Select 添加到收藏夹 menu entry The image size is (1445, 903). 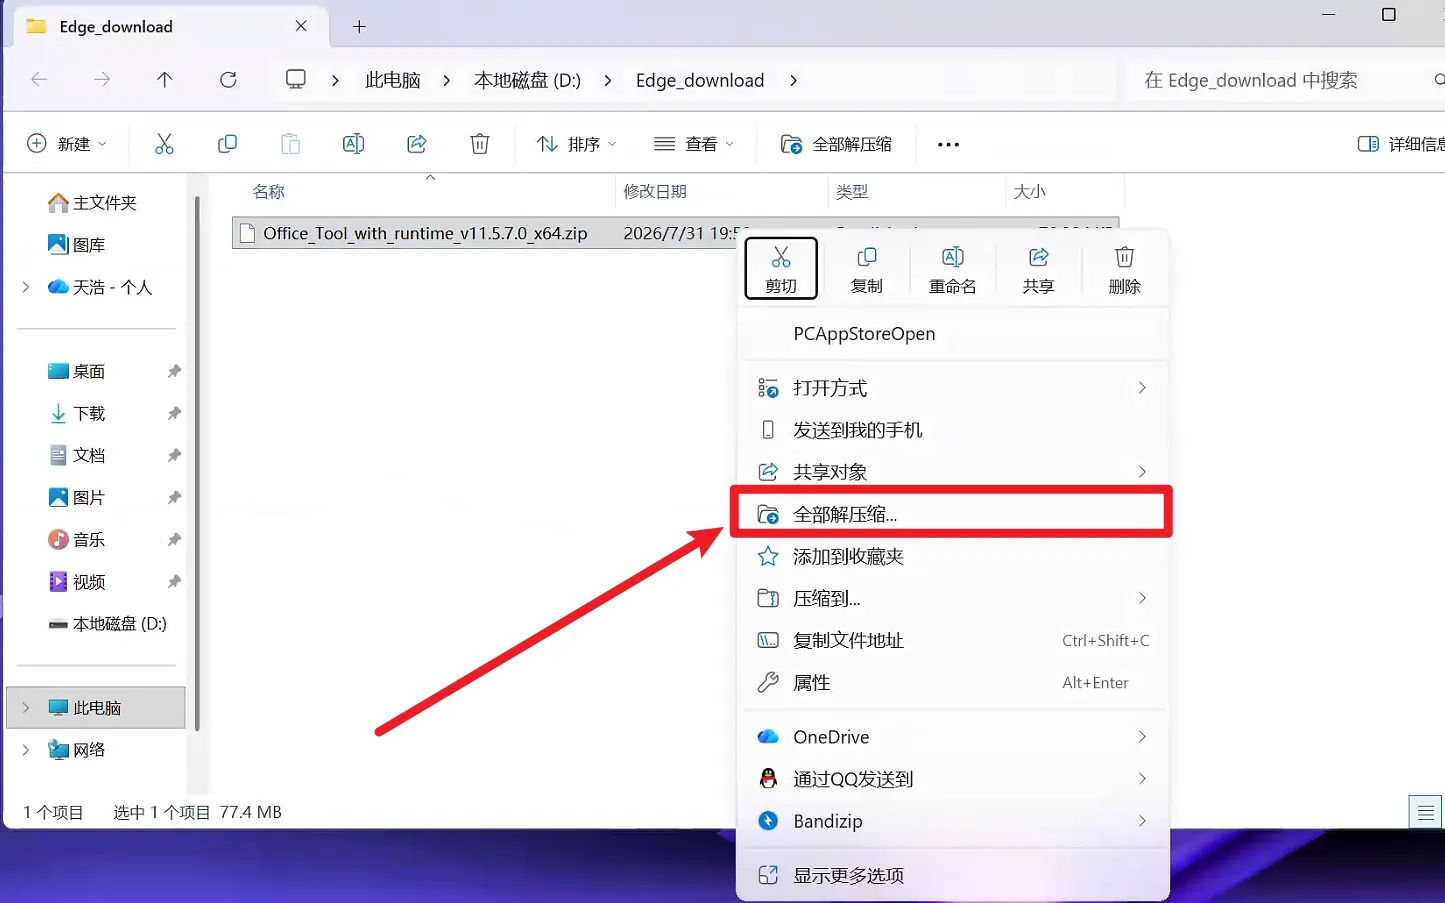(953, 556)
